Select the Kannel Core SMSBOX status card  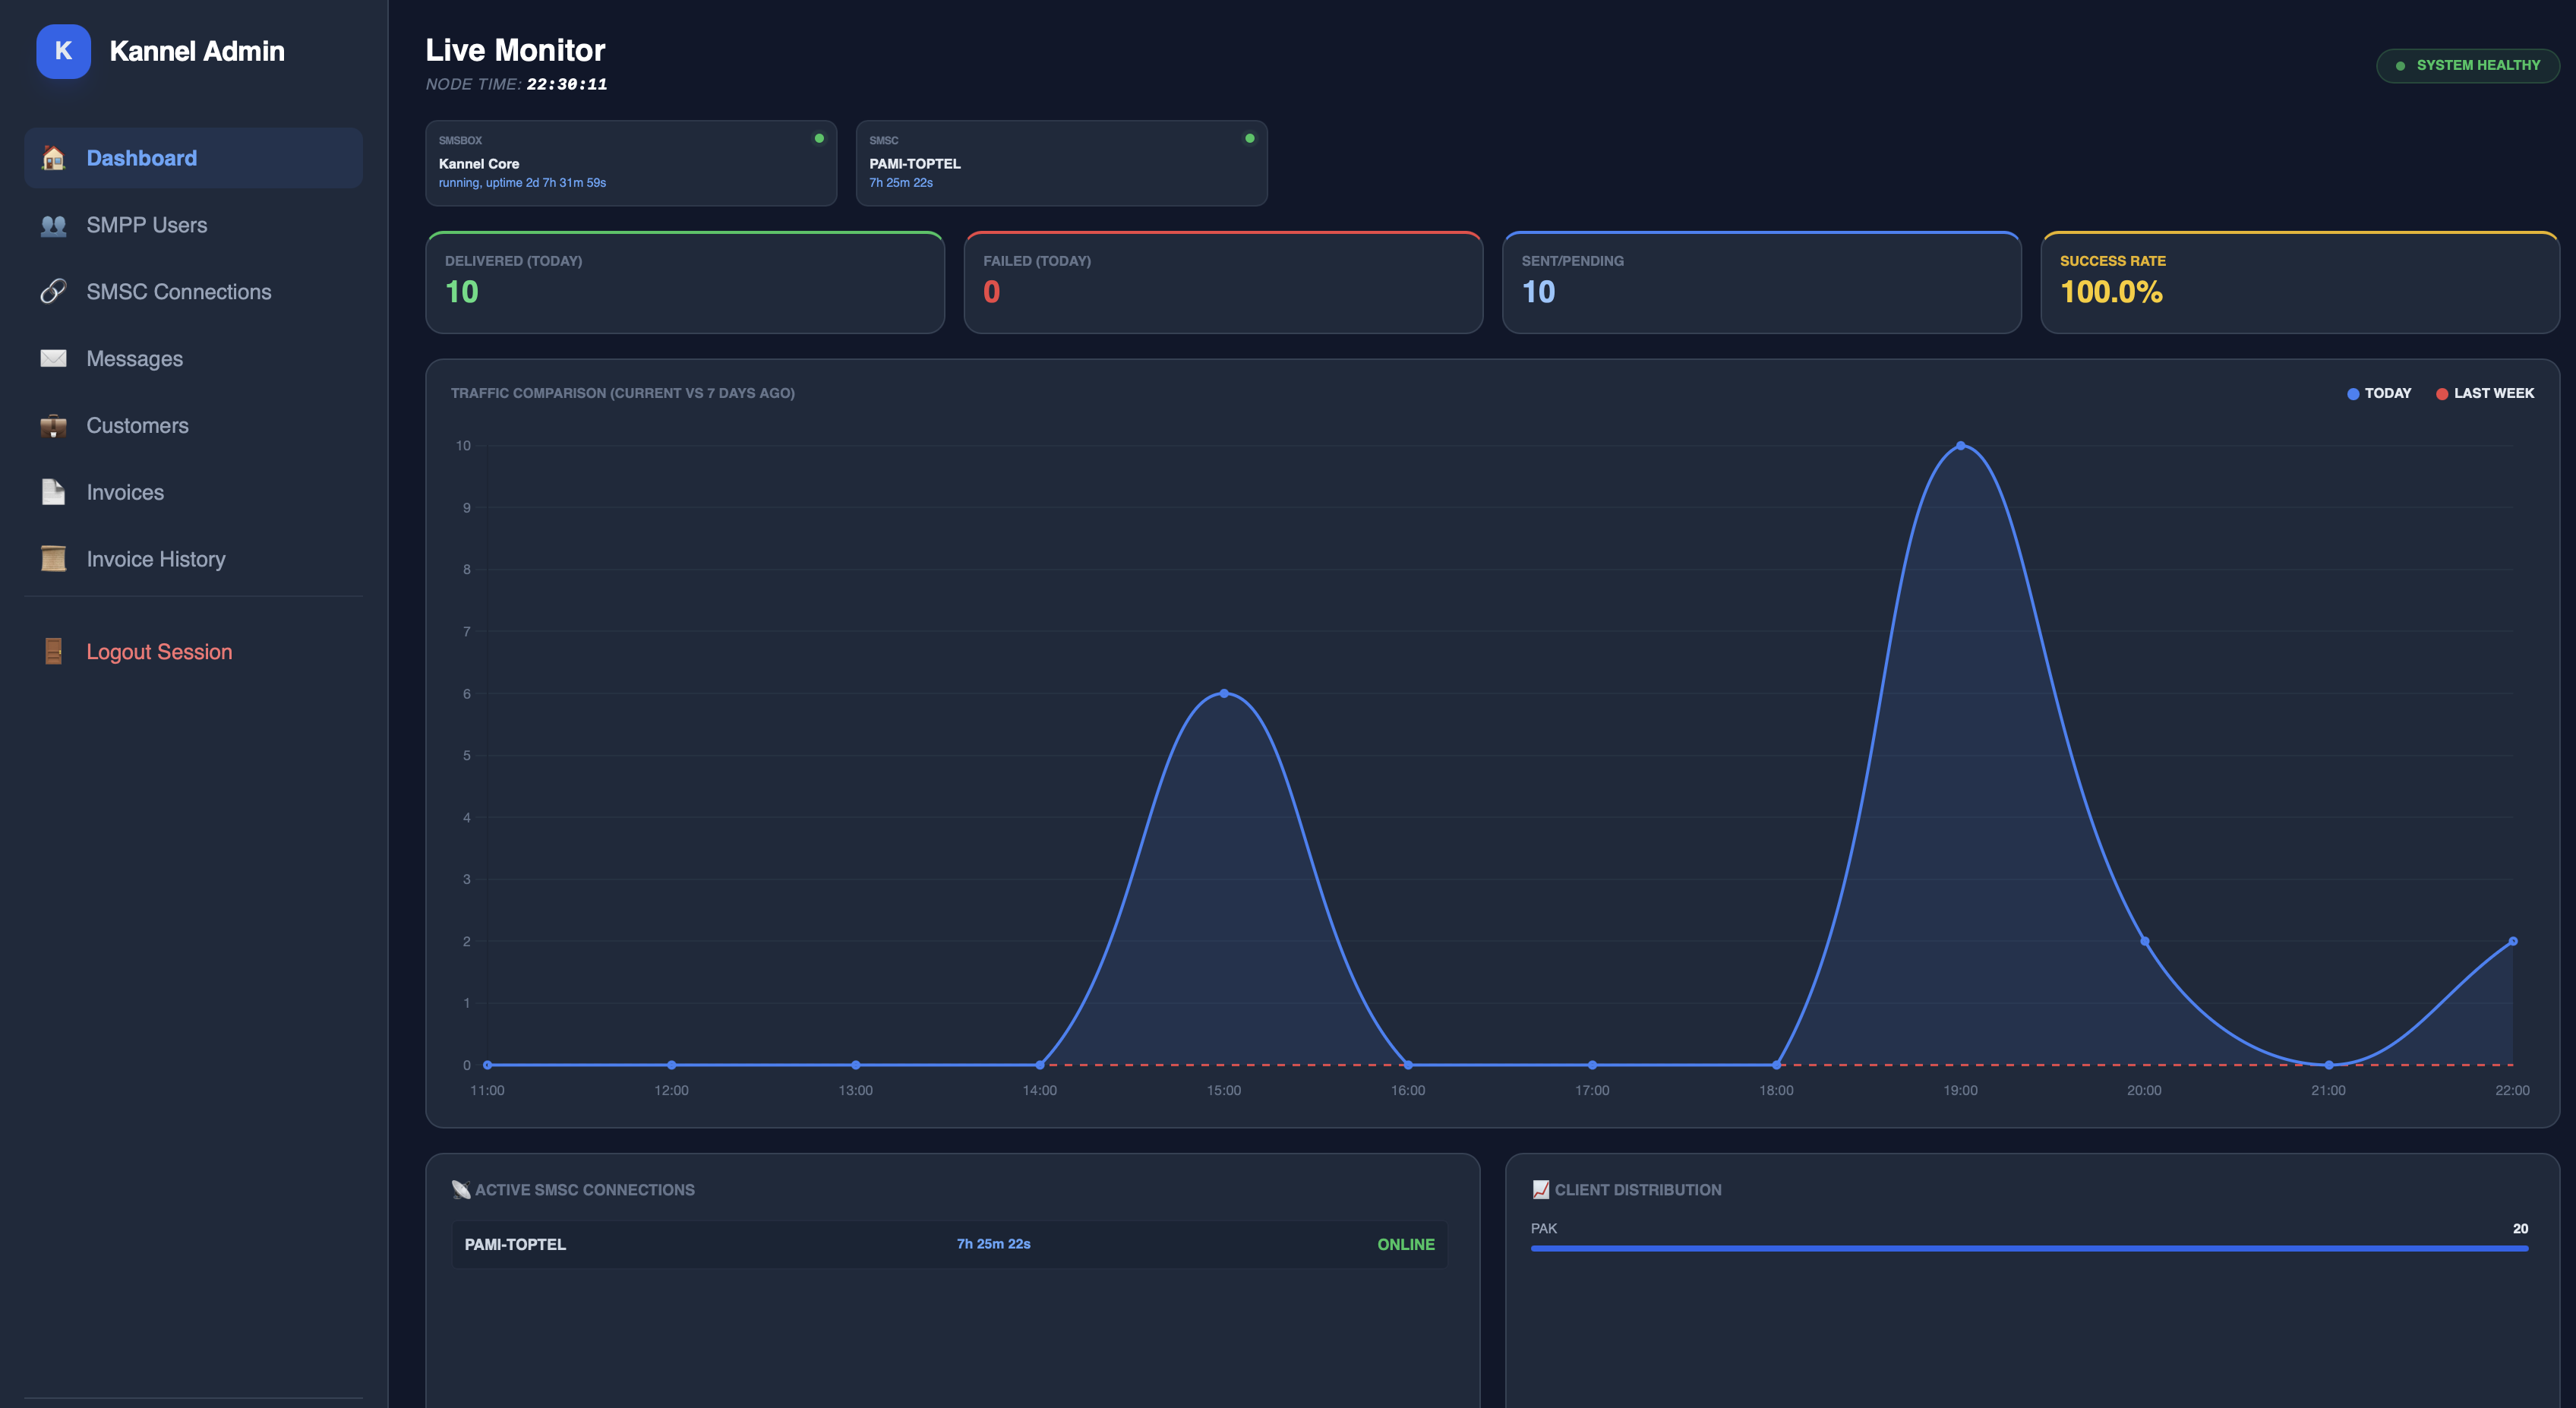[631, 163]
